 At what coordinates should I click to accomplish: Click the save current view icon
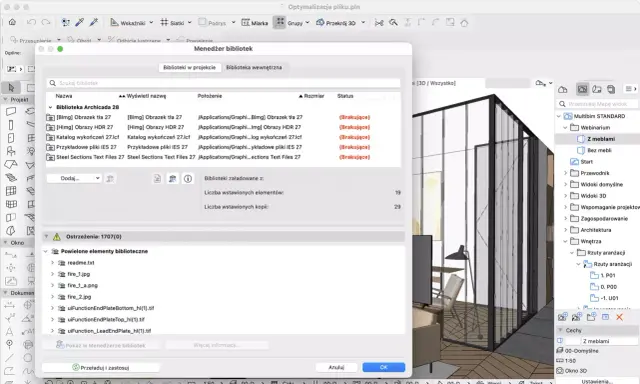(562, 317)
